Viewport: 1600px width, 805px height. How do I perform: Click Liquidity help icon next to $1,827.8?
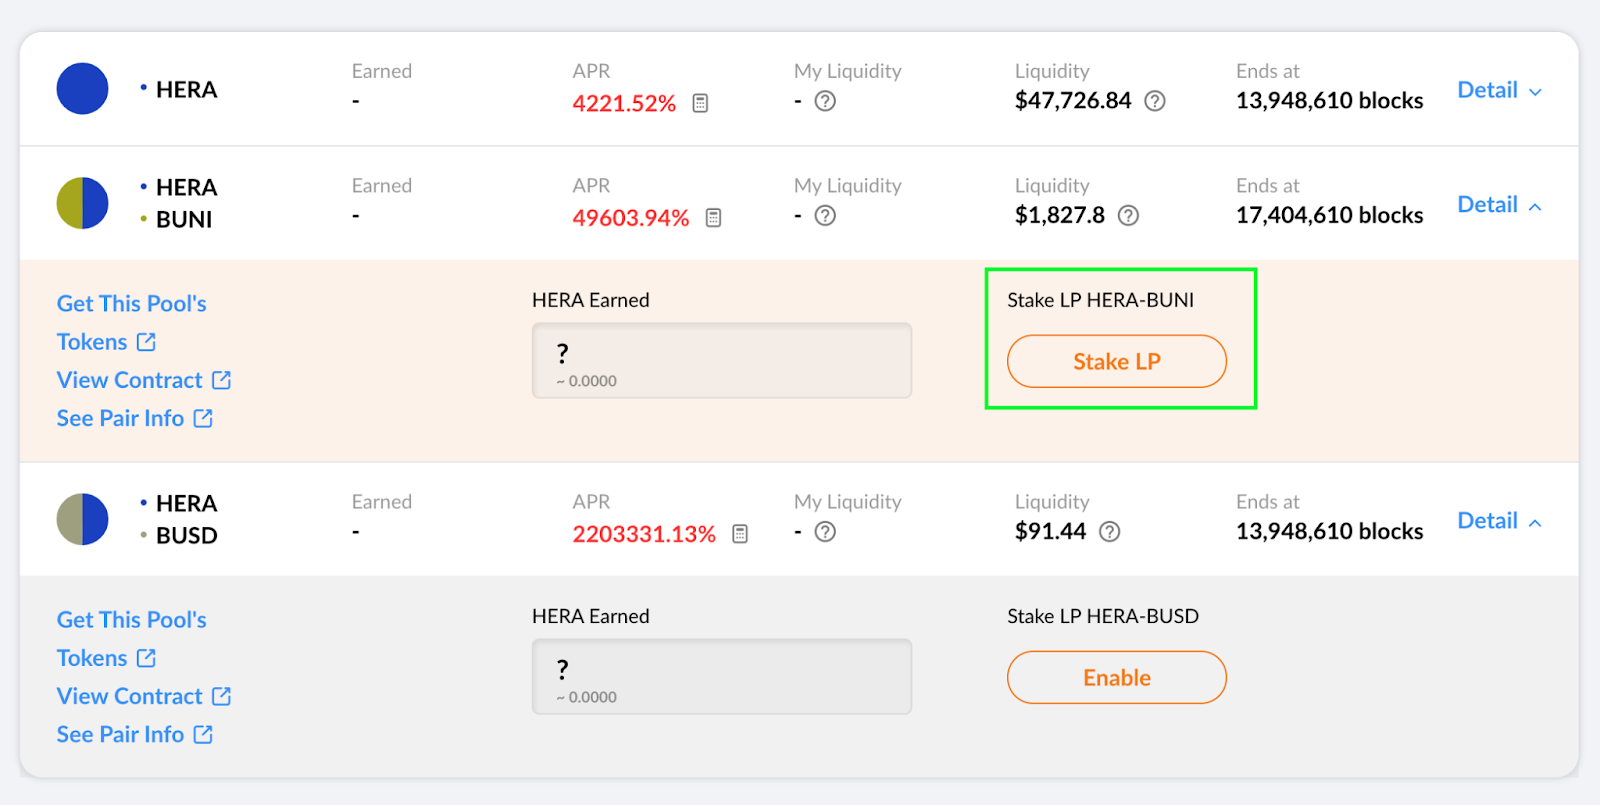[1128, 216]
